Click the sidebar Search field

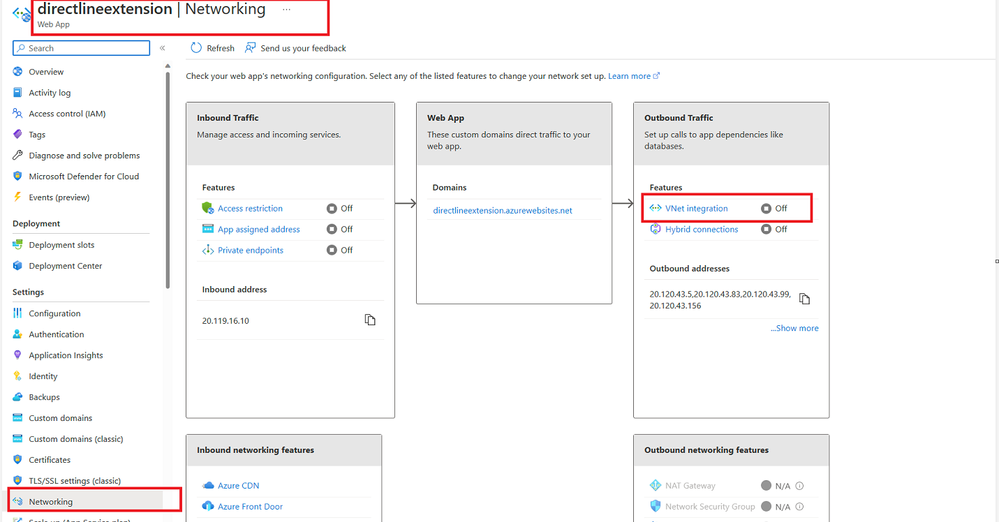pyautogui.click(x=81, y=48)
